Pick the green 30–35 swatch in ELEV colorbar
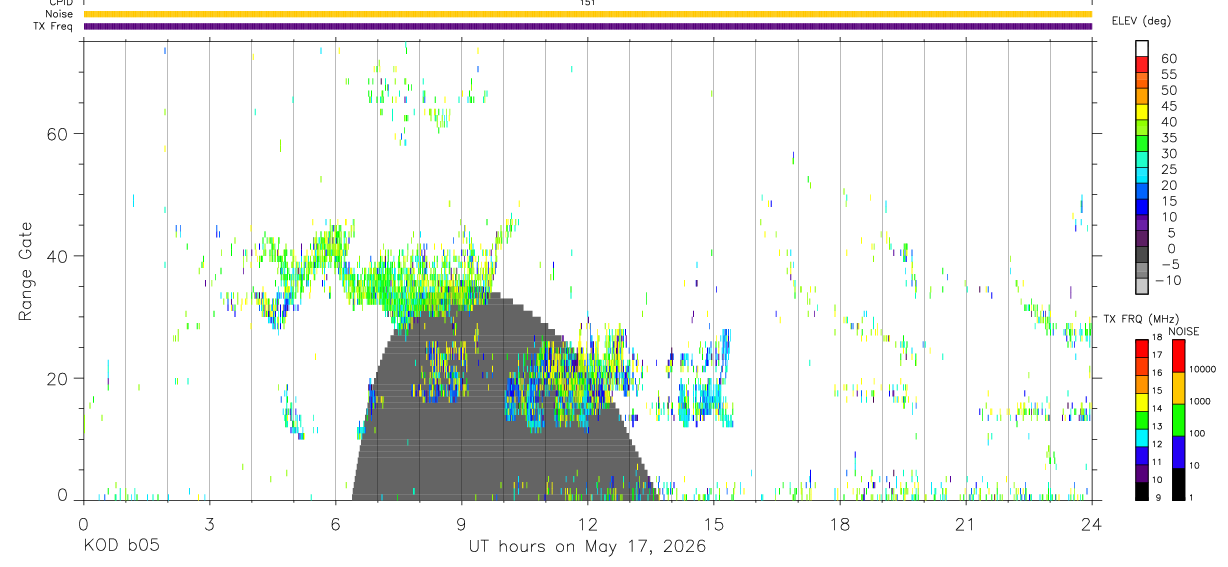The height and width of the screenshot is (567, 1228). (x=1142, y=144)
